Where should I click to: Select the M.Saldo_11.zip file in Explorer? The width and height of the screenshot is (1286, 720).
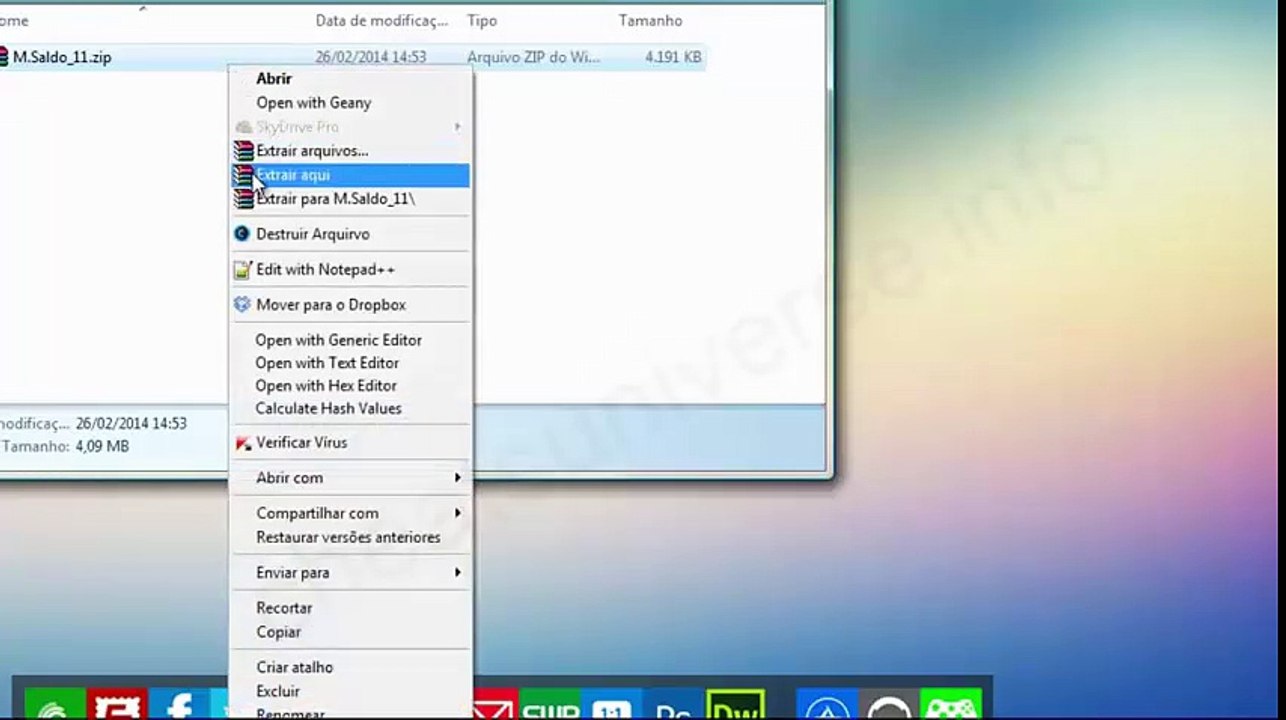(61, 58)
